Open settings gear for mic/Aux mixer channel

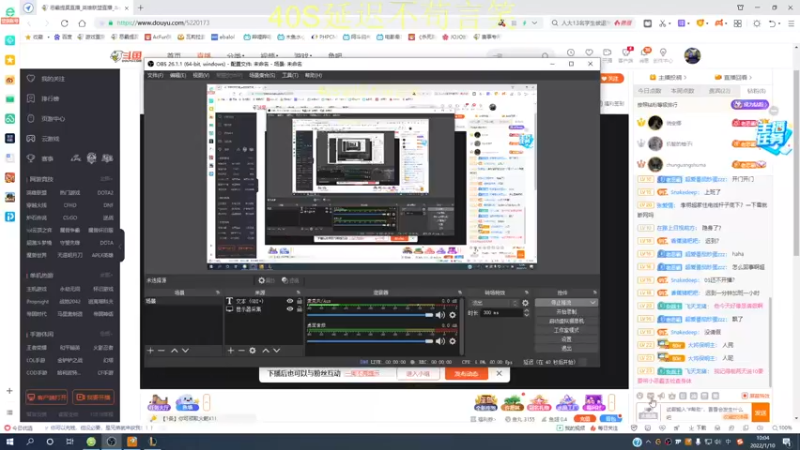(452, 315)
